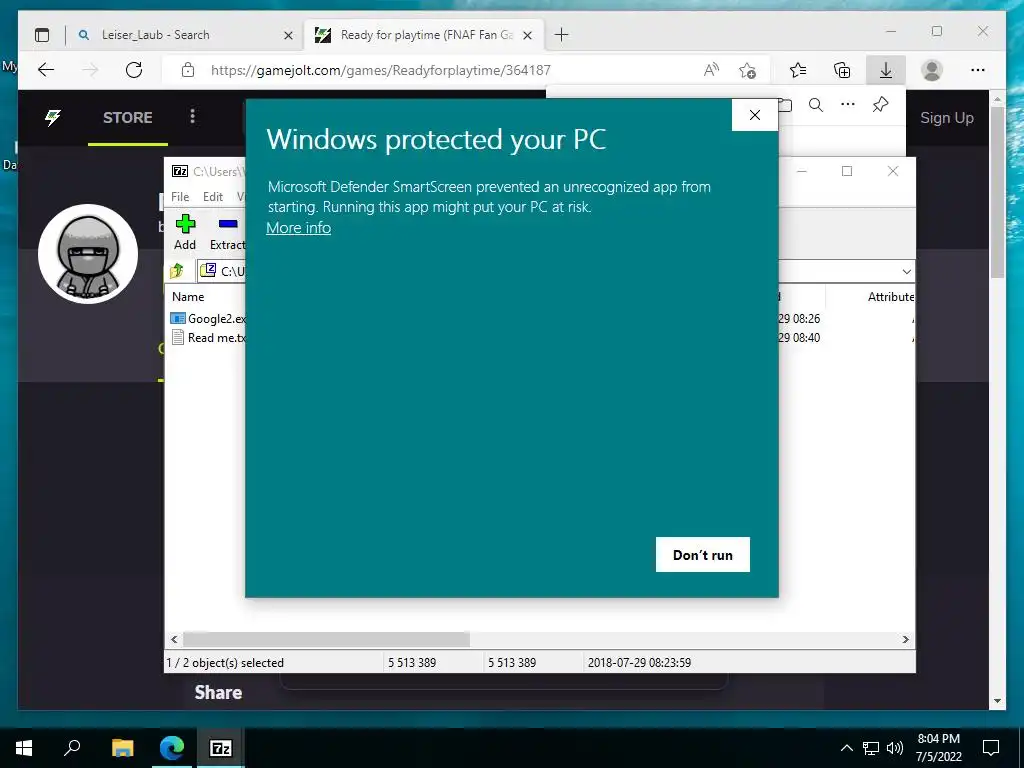Open the 7-Zip File menu
Screen dimensions: 1024x768
(180, 197)
